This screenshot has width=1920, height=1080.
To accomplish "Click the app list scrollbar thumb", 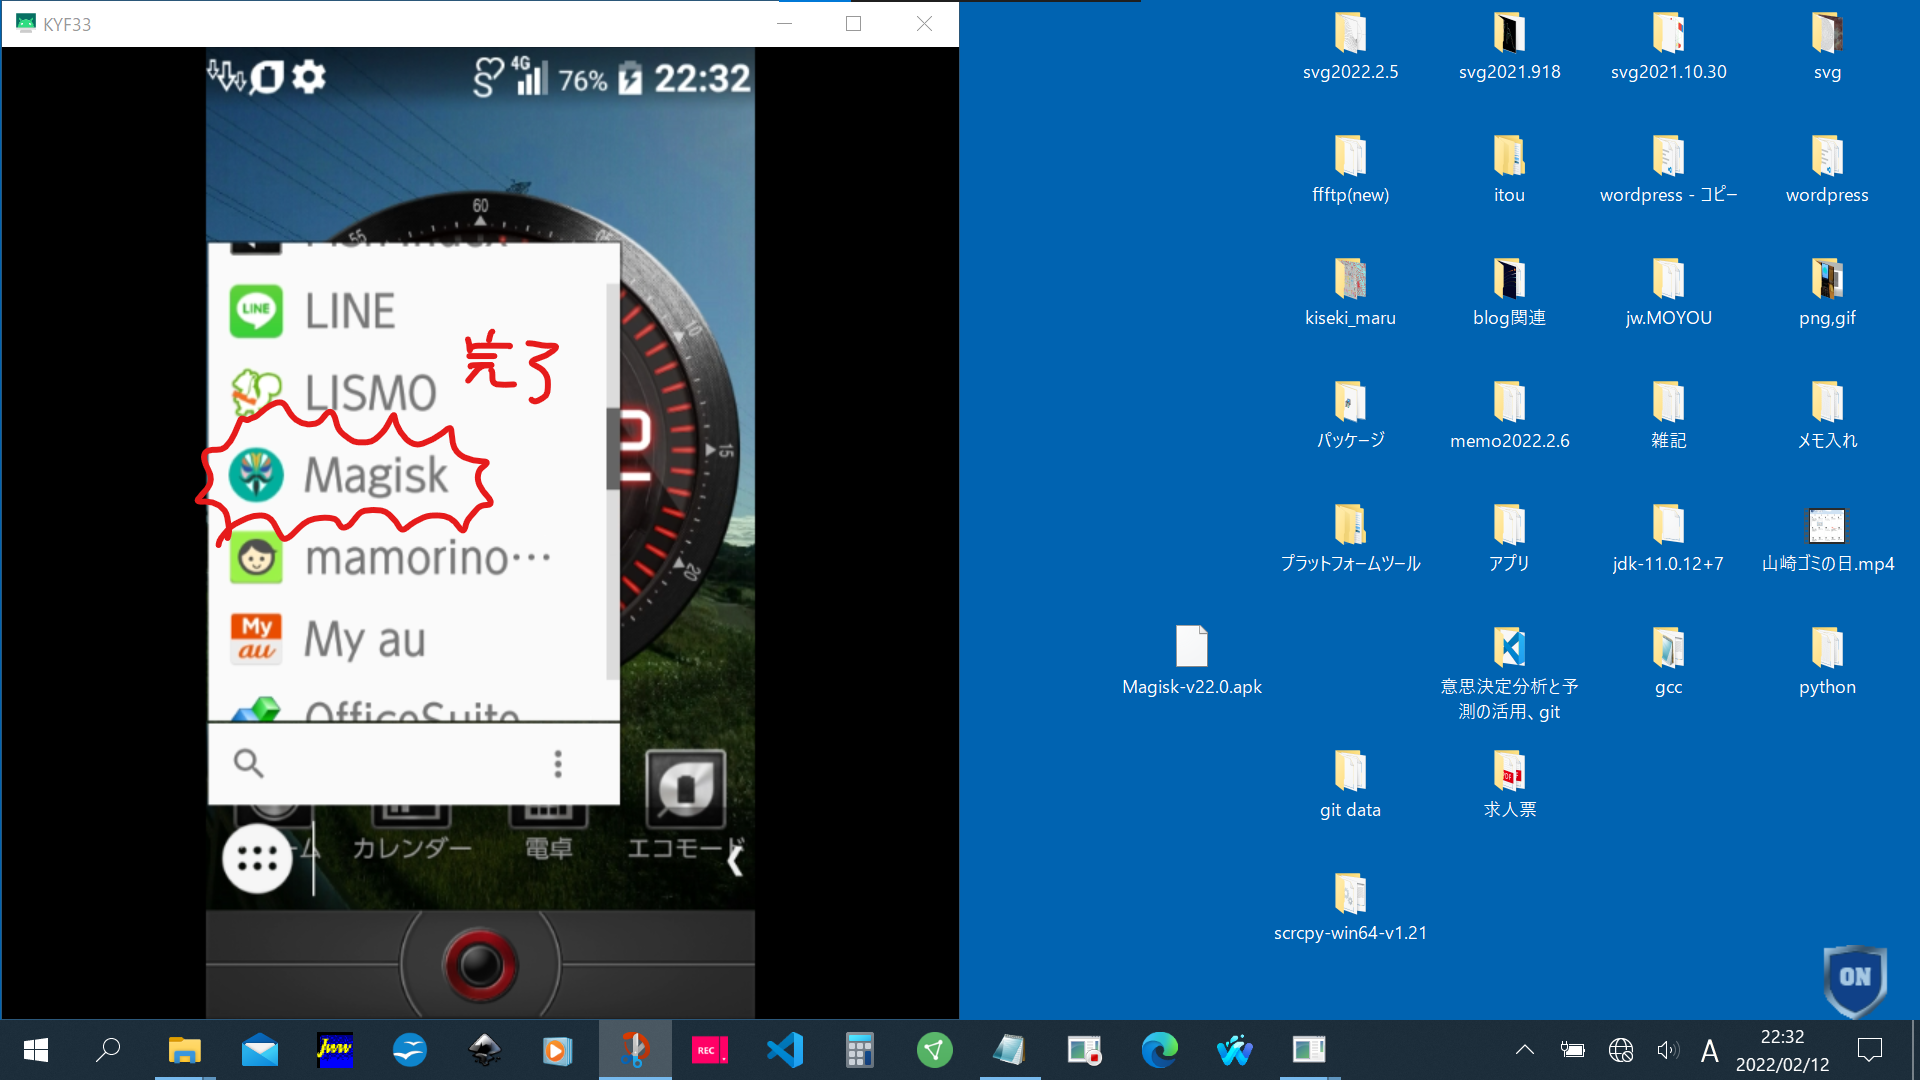I will 613,447.
